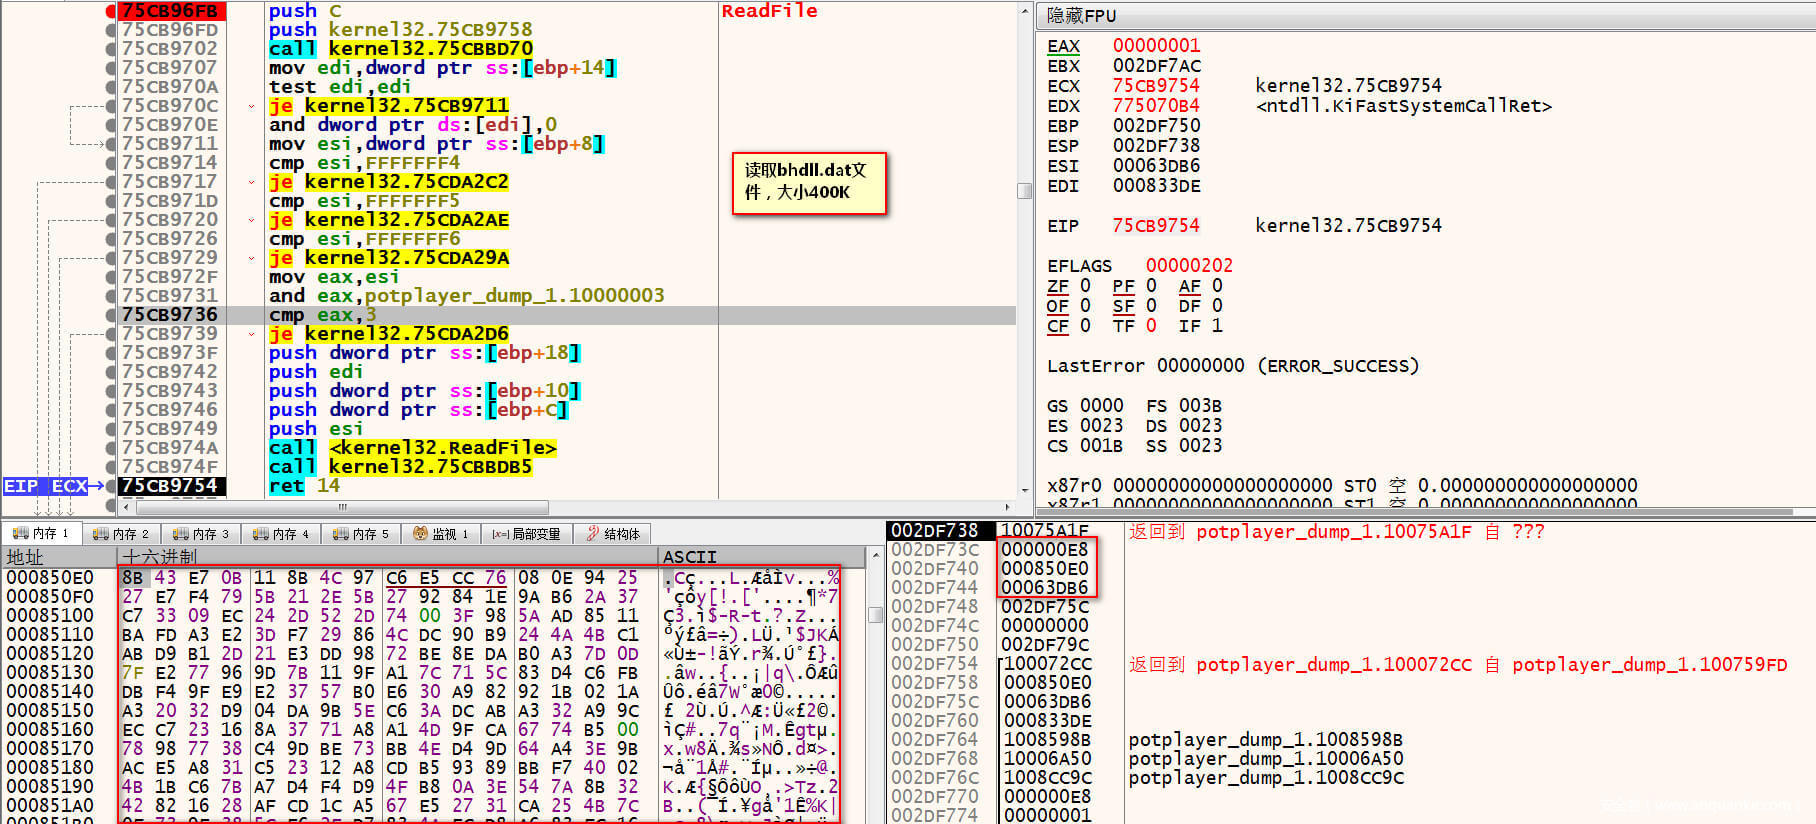Switch to the 内存 2 dump tab
Image resolution: width=1816 pixels, height=824 pixels.
tap(121, 534)
